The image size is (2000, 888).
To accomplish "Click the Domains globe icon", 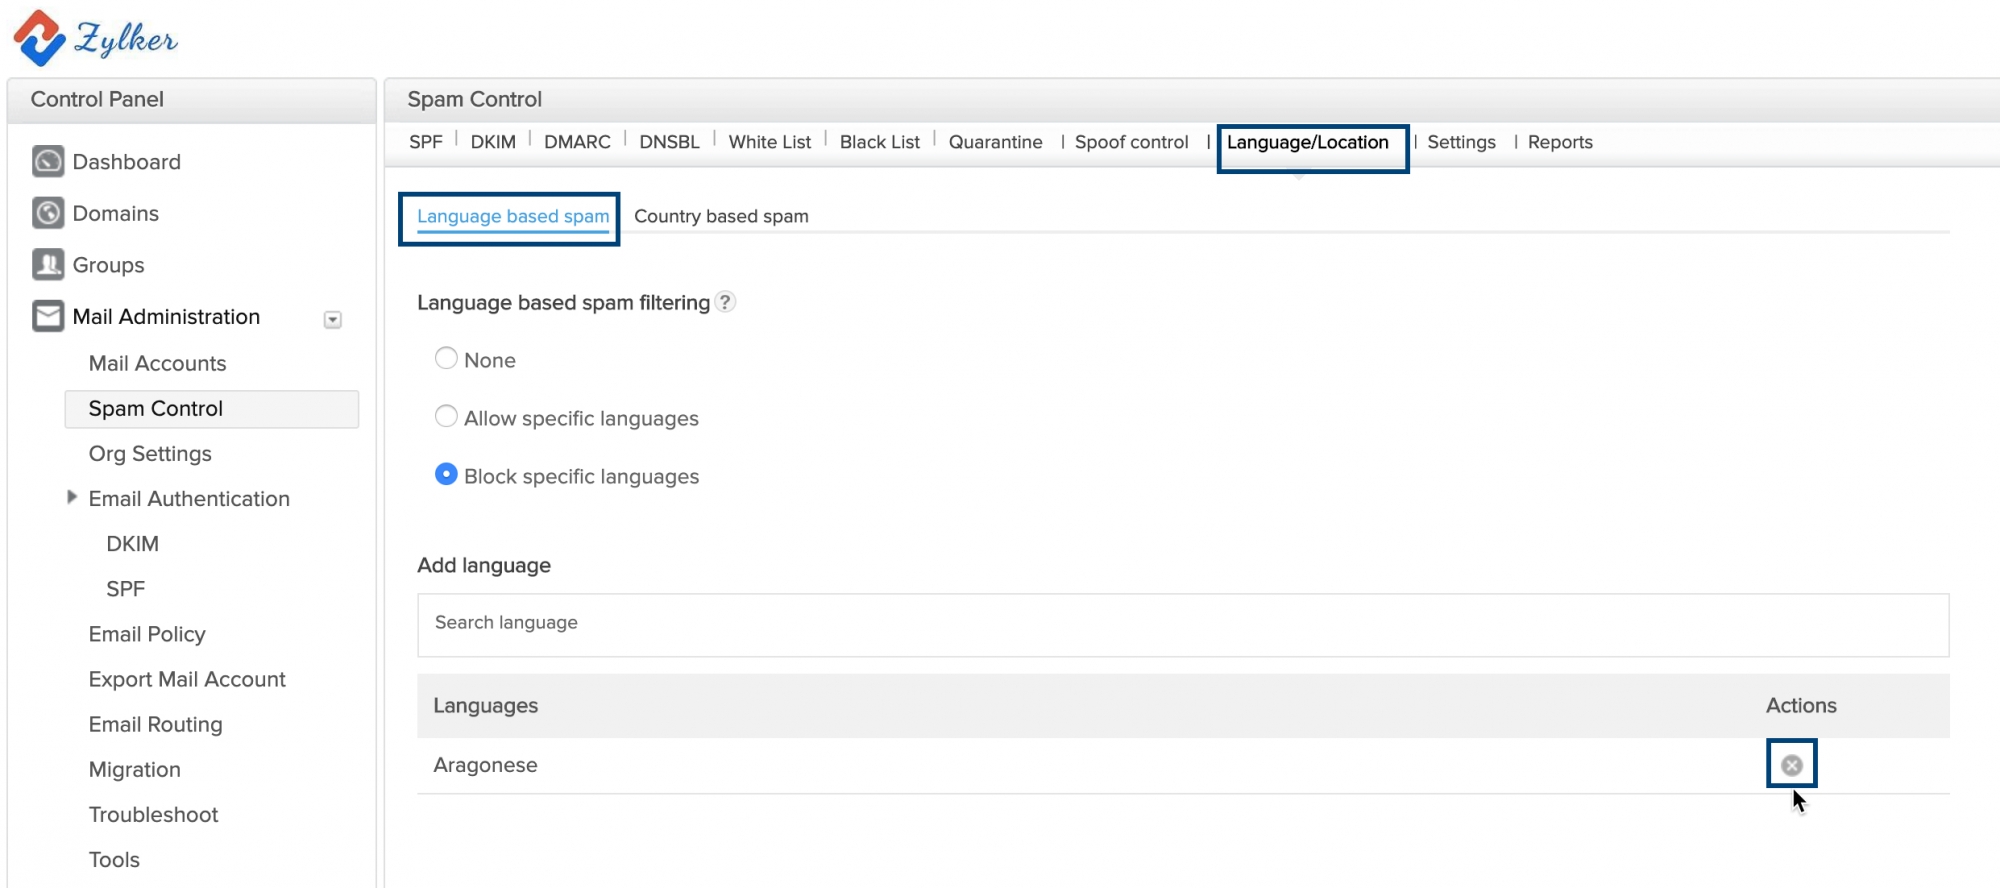I will [48, 213].
